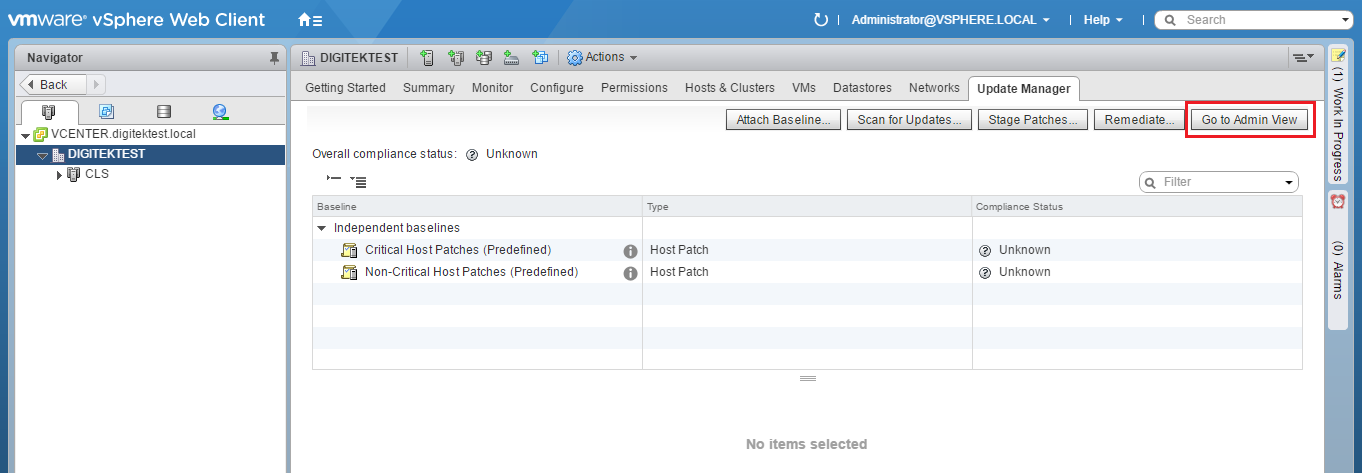
Task: Click Add Host toolbar icon
Action: click(427, 58)
